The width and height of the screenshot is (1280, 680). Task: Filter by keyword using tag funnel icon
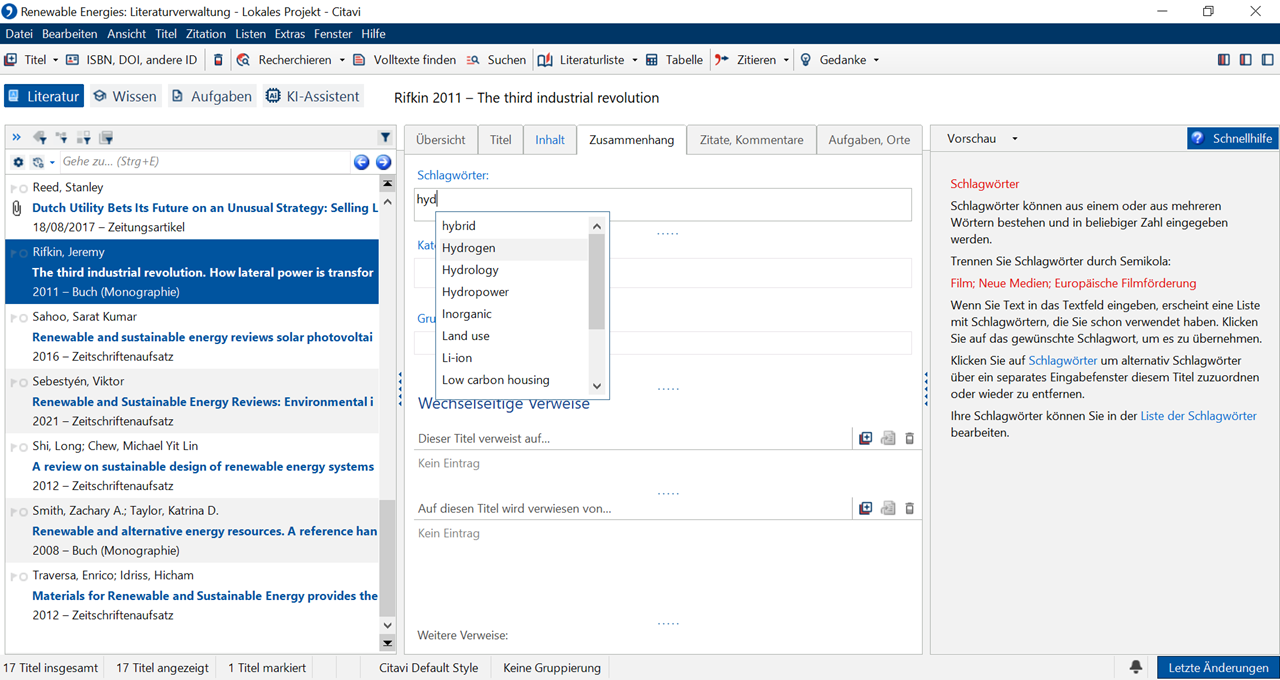pos(40,138)
